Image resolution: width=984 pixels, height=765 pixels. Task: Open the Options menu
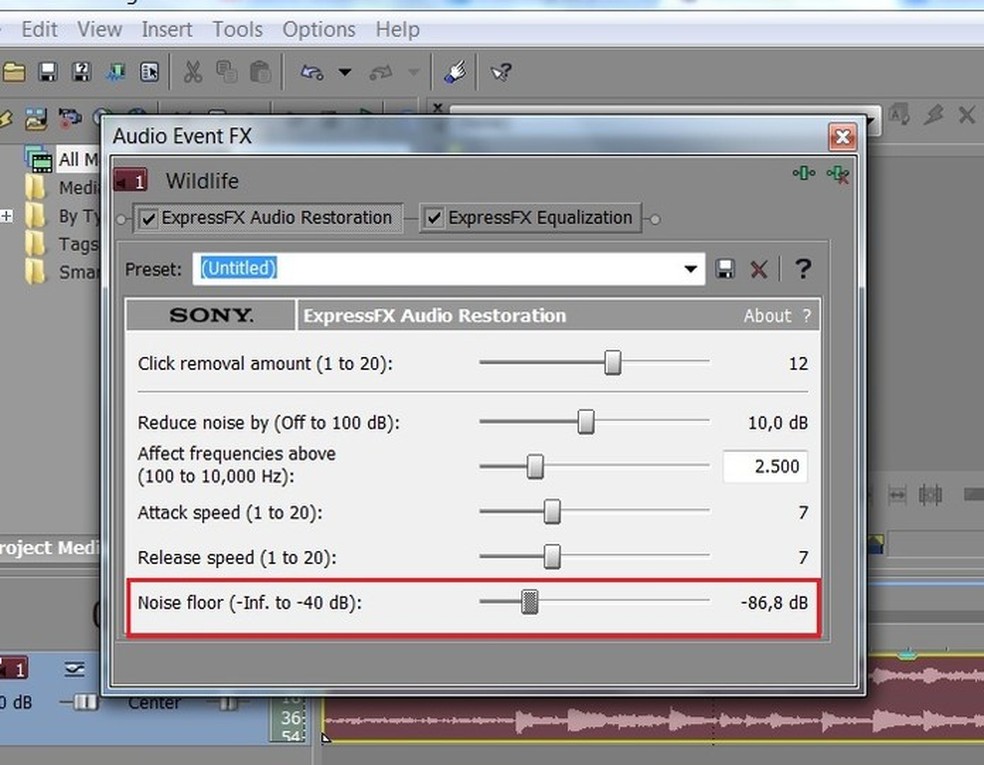tap(318, 29)
